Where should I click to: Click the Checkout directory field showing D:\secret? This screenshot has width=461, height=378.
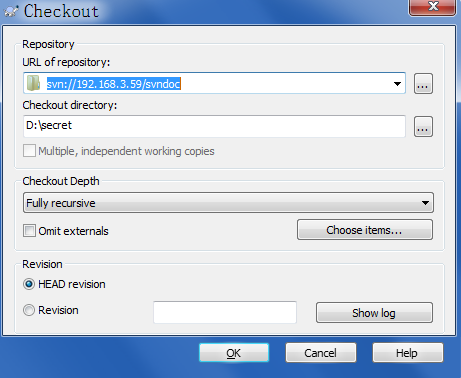214,126
